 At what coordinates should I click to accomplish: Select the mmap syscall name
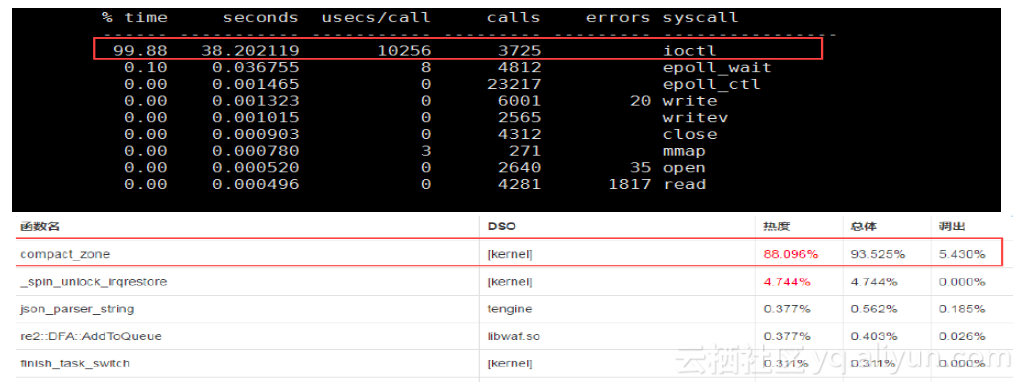point(684,151)
